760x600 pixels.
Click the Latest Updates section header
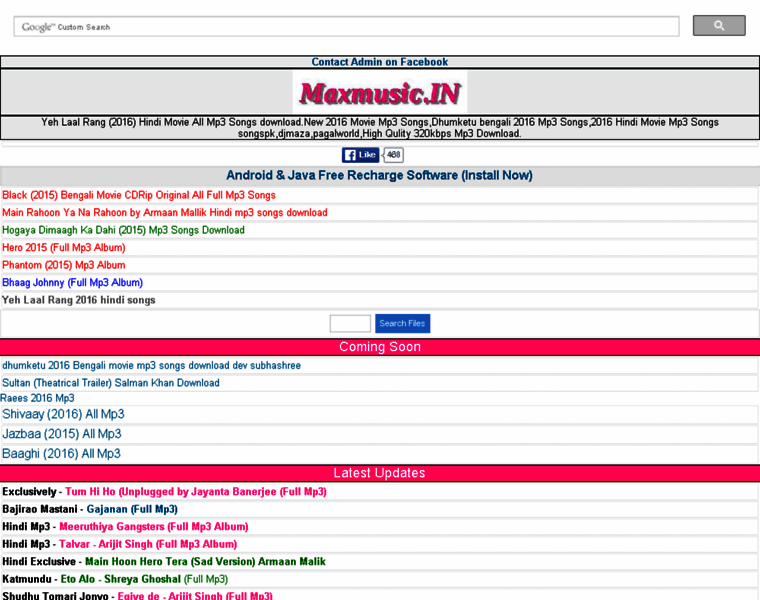380,473
